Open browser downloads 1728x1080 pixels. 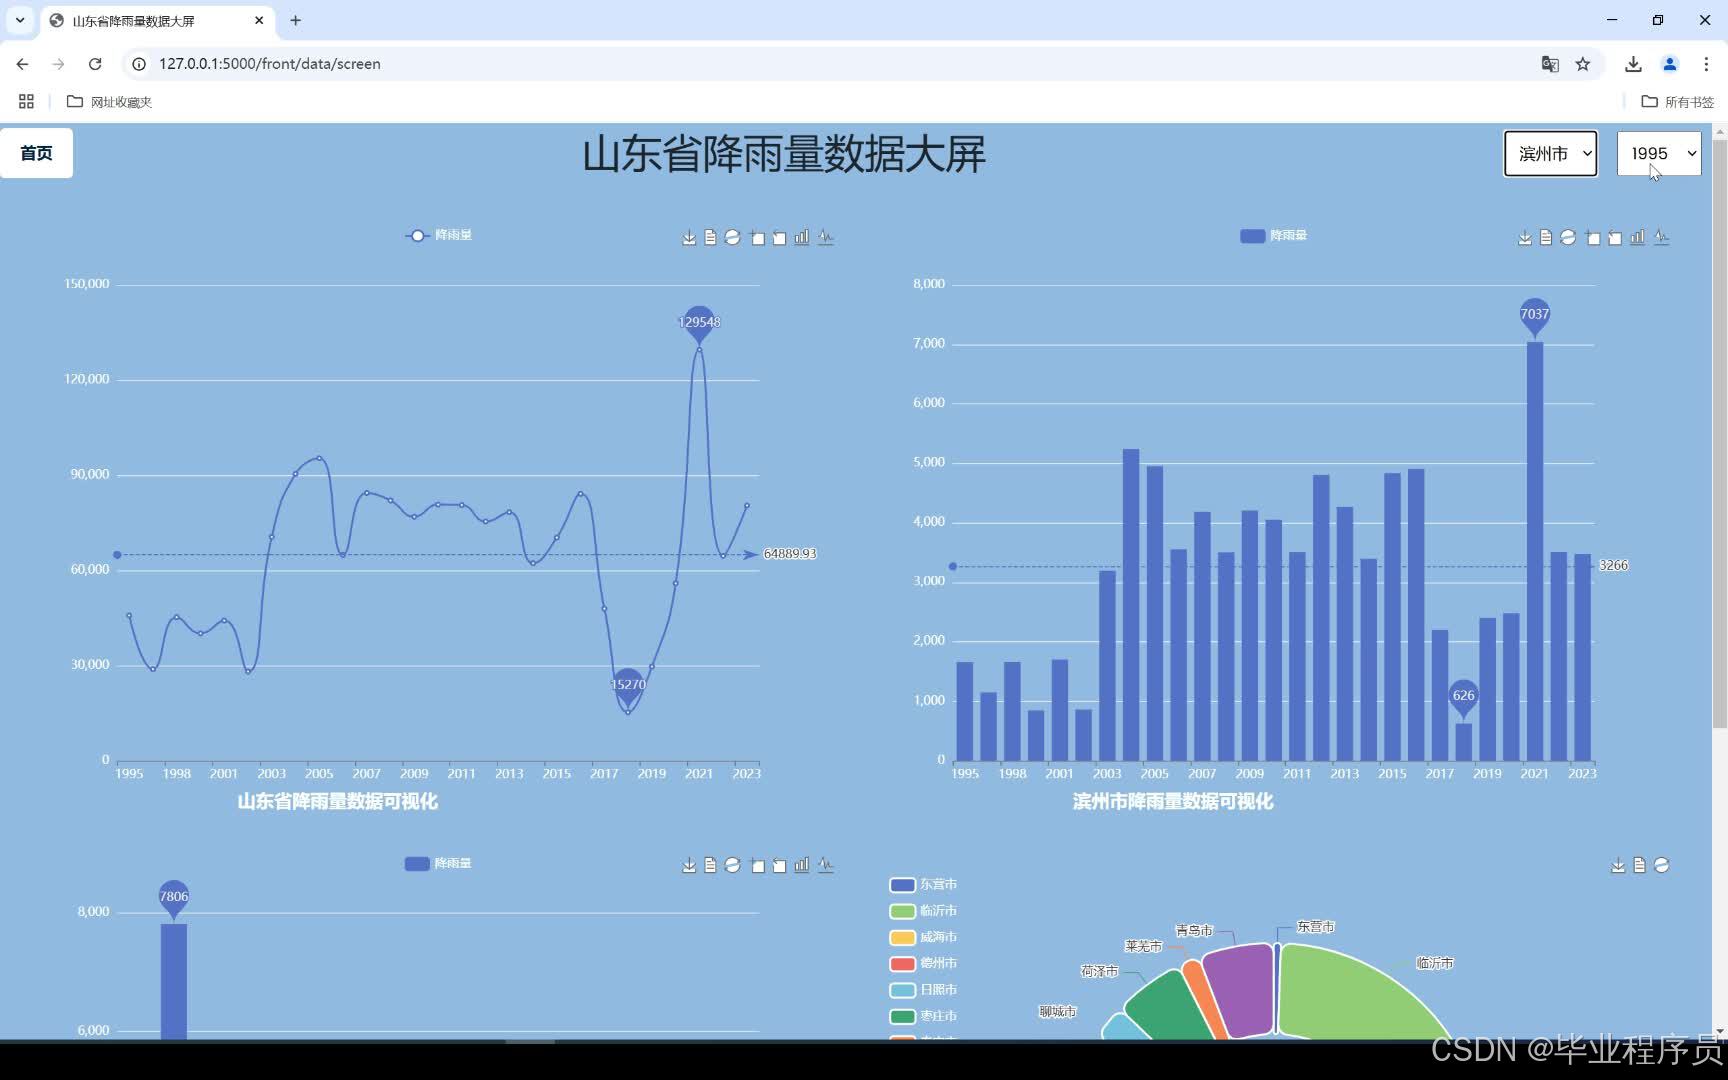(1633, 64)
